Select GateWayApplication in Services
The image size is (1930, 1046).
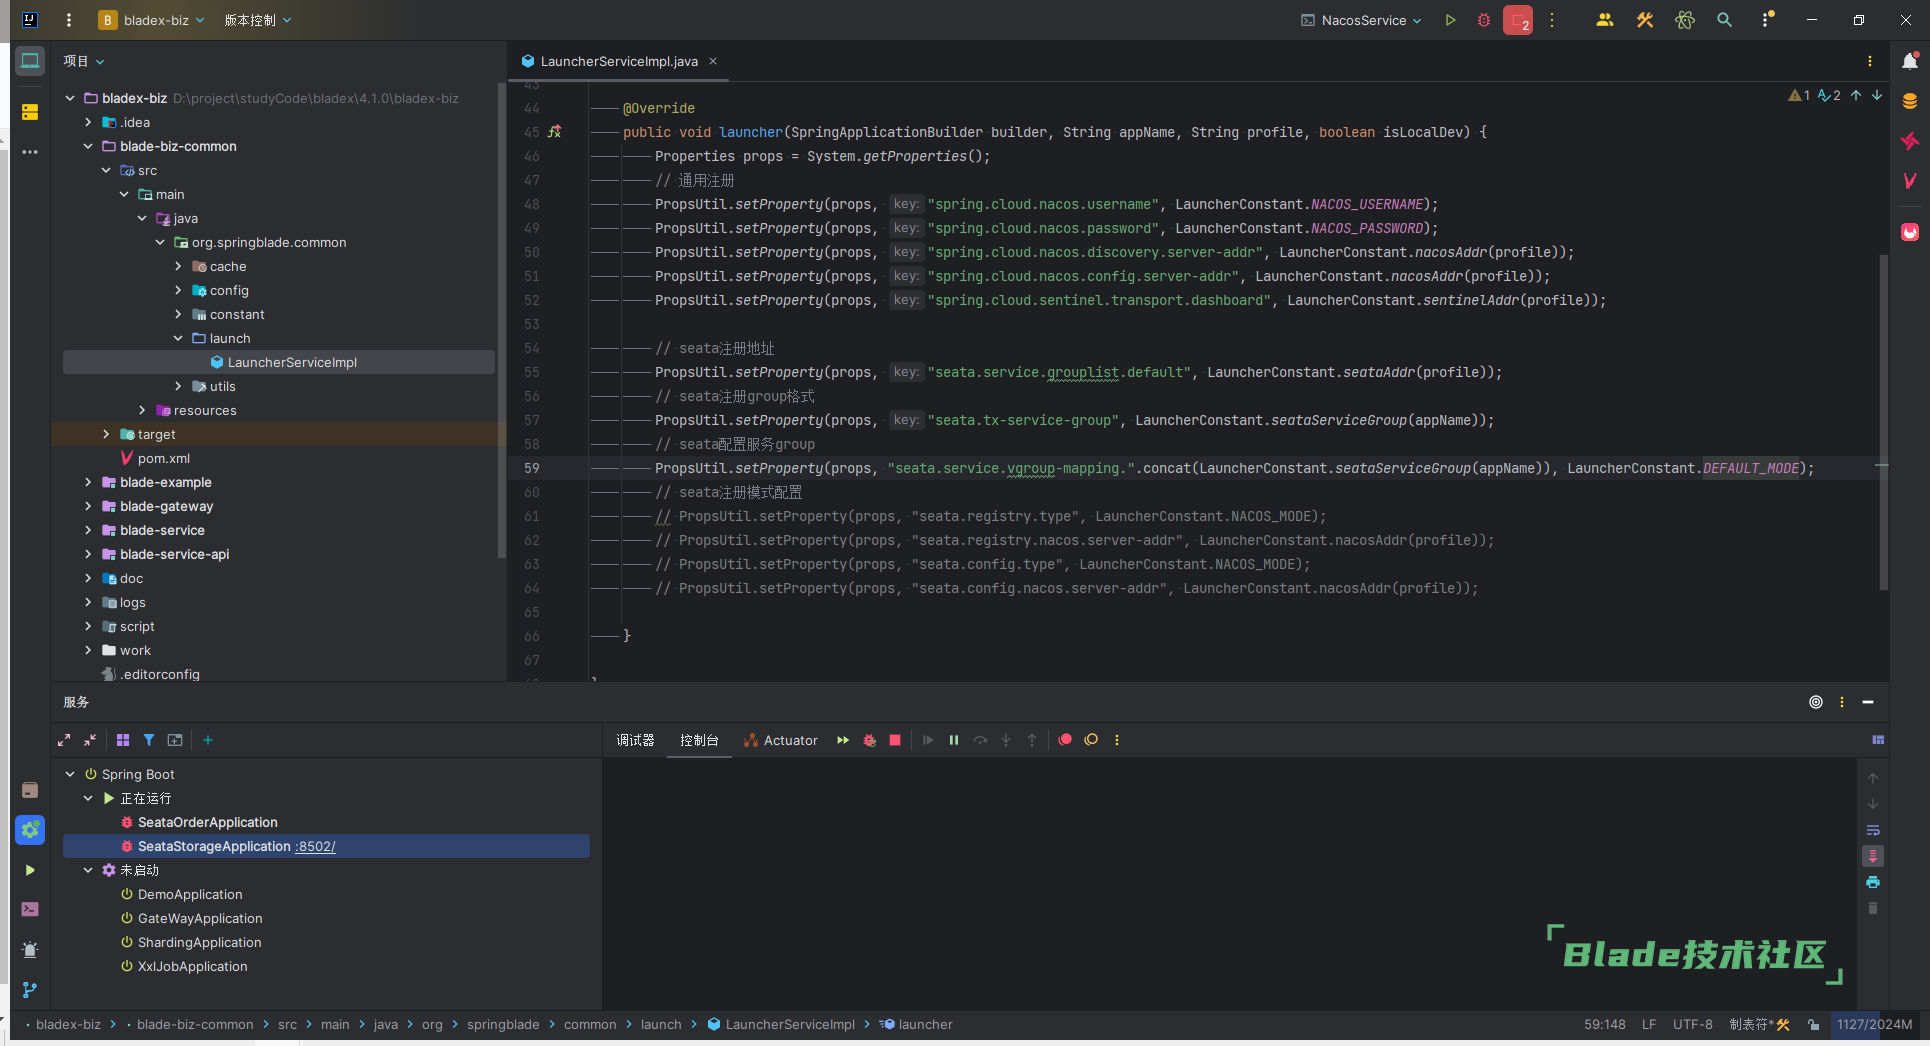pos(200,918)
